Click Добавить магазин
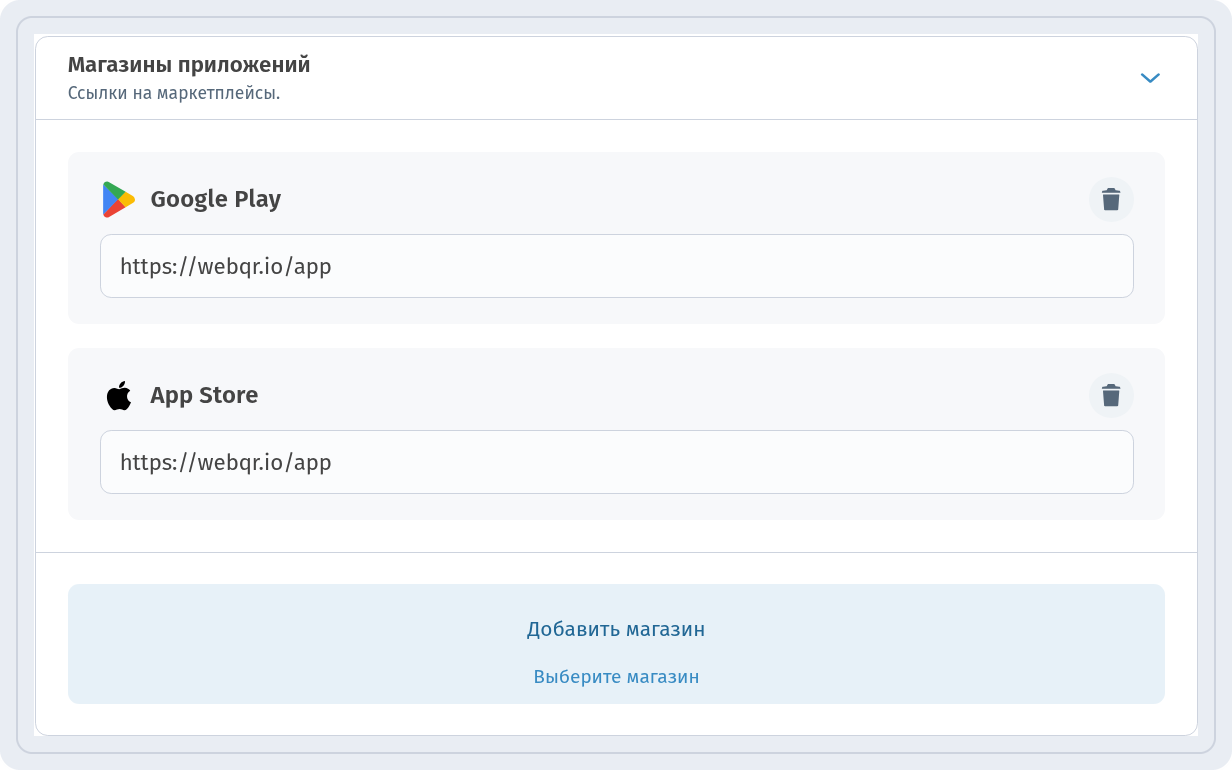The height and width of the screenshot is (770, 1232). coord(616,629)
